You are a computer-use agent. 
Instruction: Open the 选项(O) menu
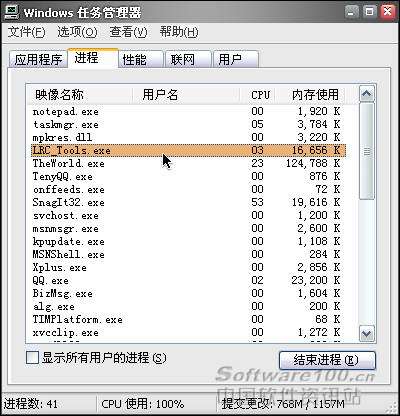coord(77,32)
